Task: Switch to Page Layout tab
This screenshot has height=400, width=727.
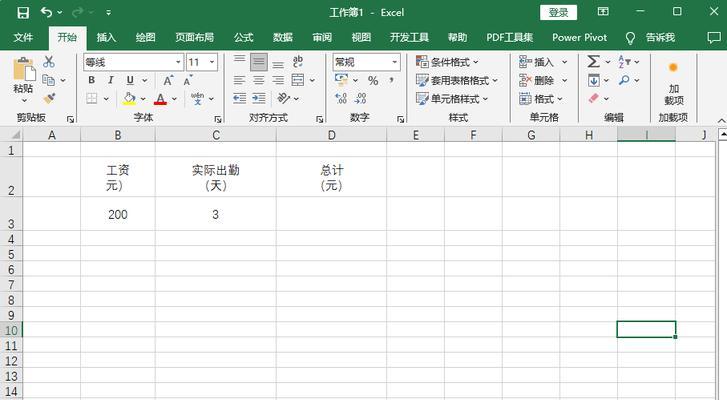Action: [194, 38]
